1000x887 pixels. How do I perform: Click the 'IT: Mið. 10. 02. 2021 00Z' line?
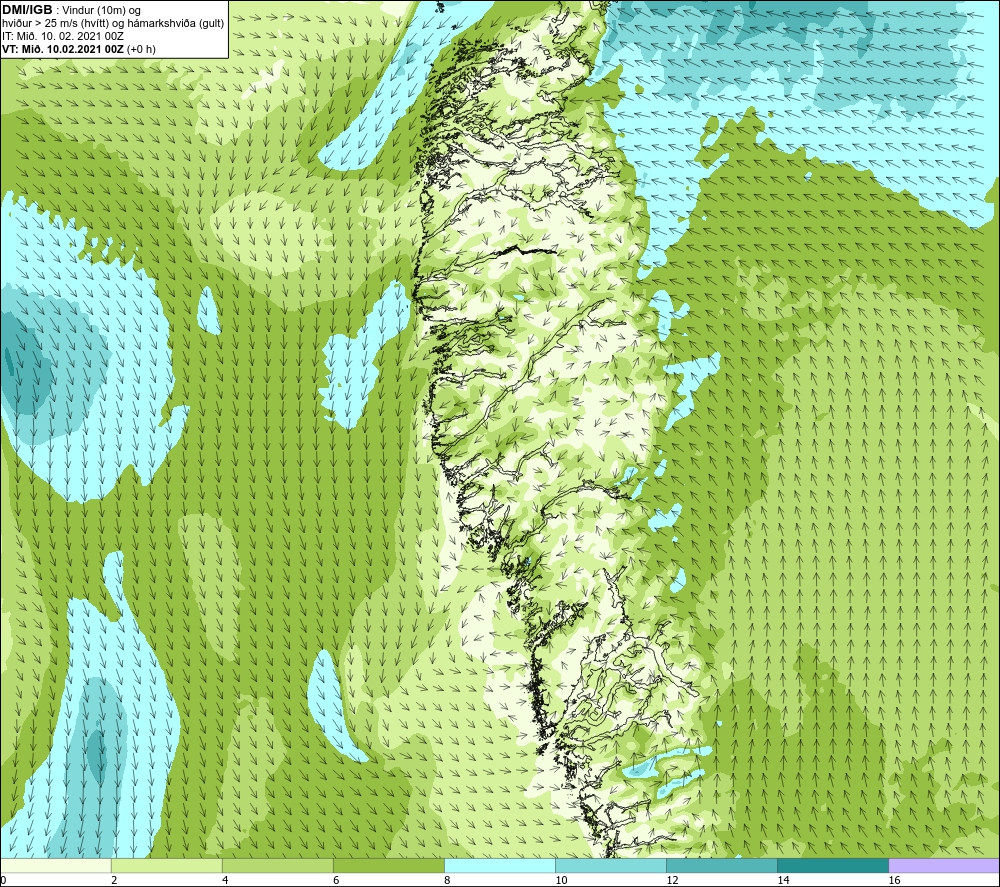(62, 36)
